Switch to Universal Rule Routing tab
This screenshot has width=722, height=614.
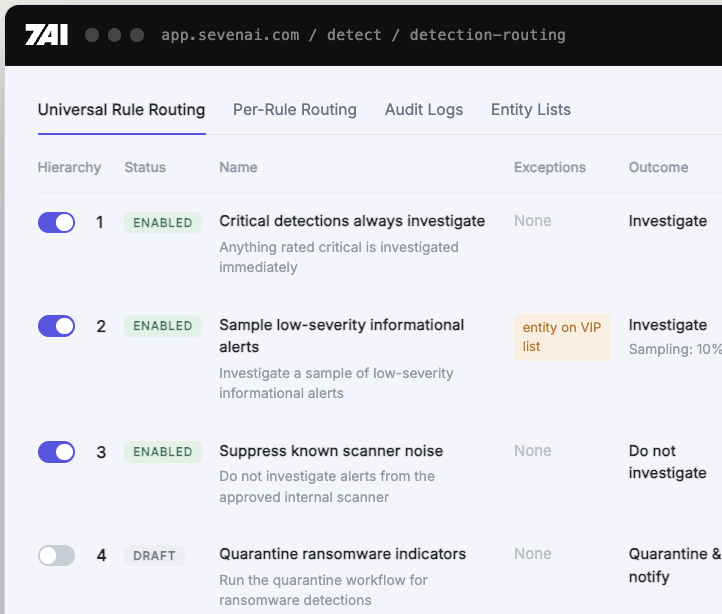(122, 110)
